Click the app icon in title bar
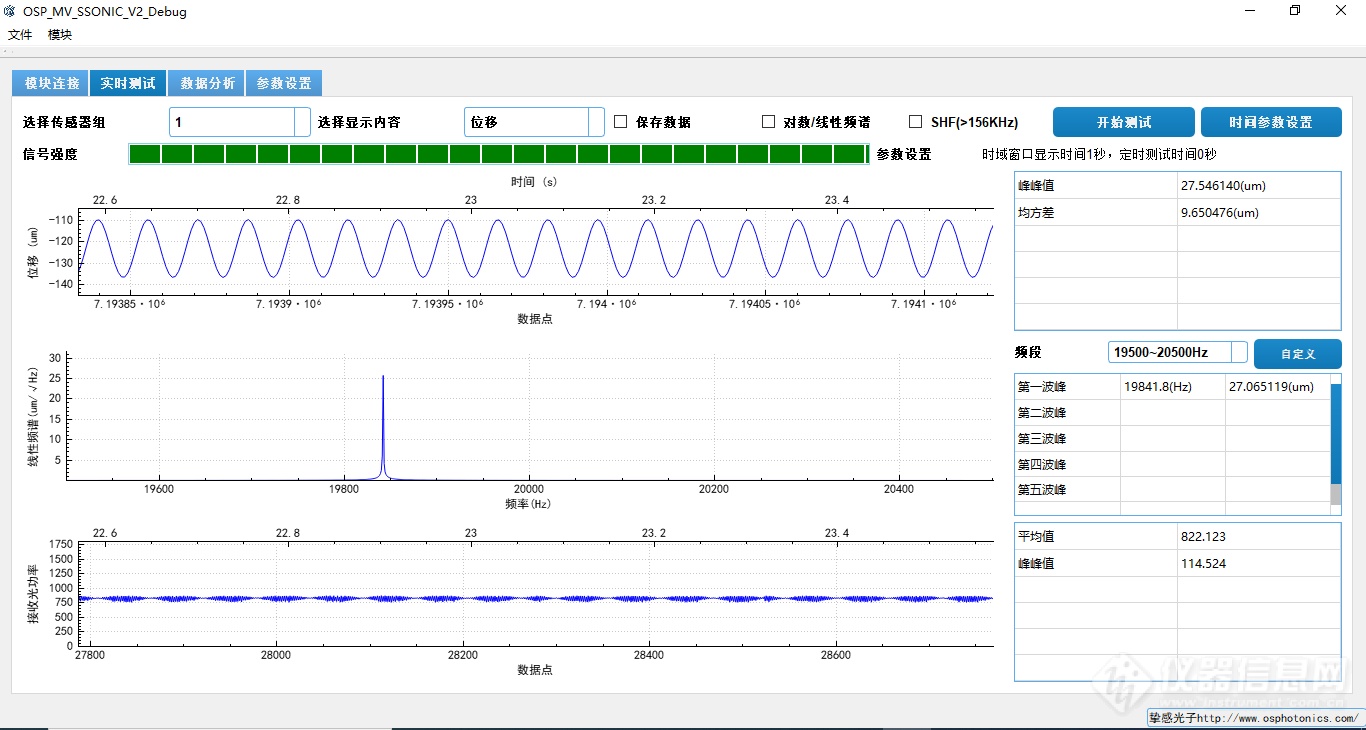This screenshot has width=1366, height=730. pyautogui.click(x=10, y=12)
